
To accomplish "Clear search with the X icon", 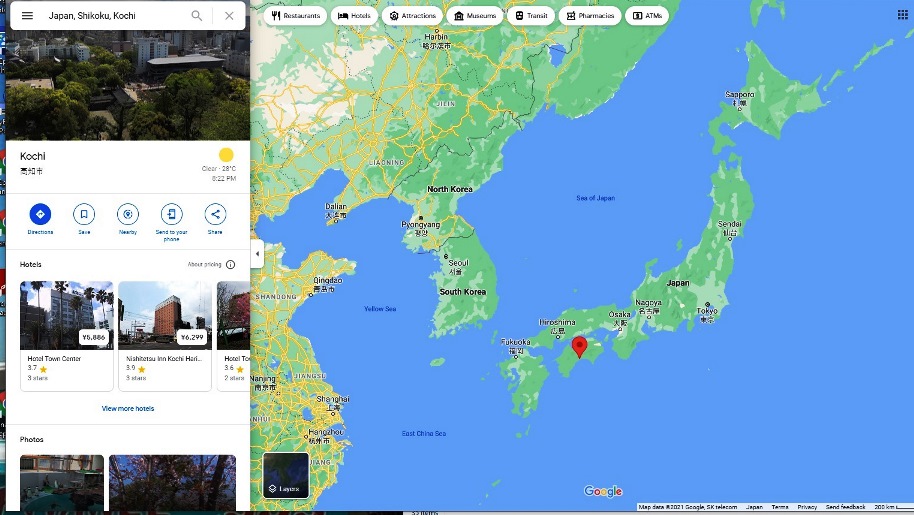I will 229,16.
